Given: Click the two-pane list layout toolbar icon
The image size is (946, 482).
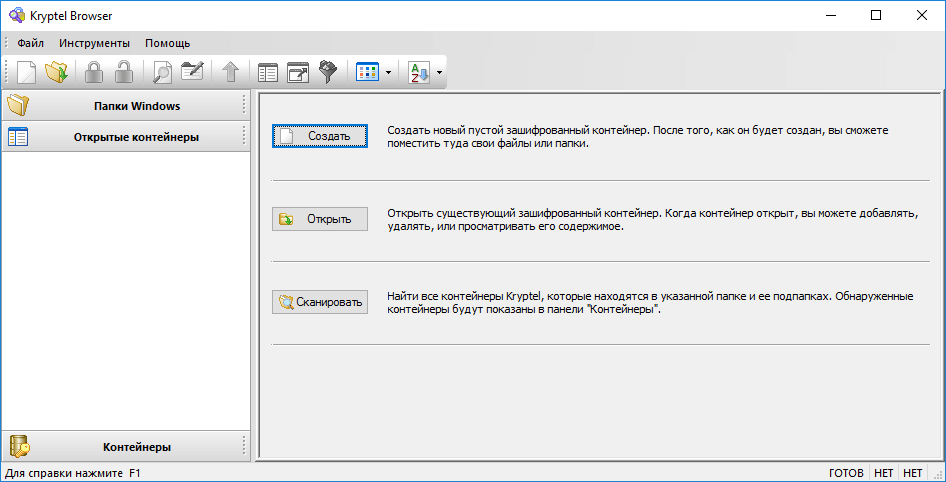Looking at the screenshot, I should coord(267,72).
